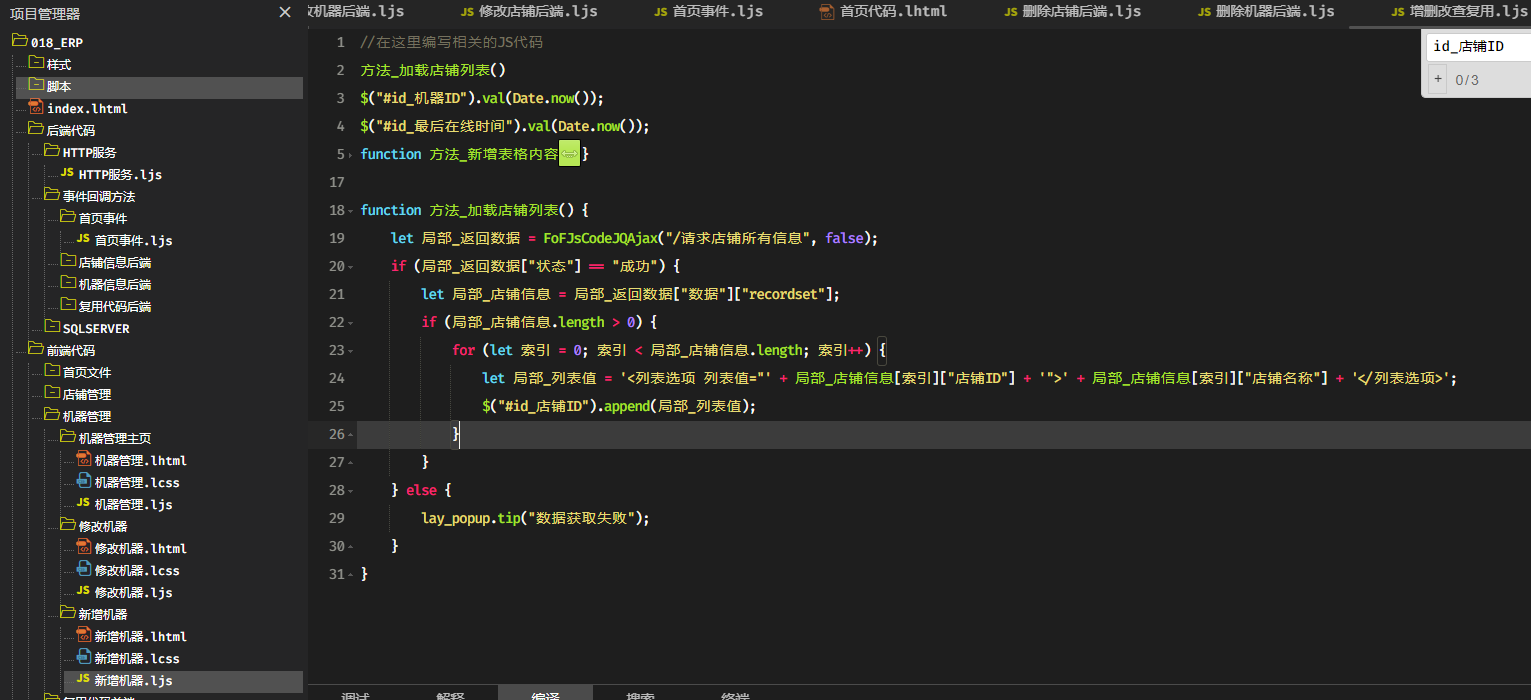Image resolution: width=1531 pixels, height=700 pixels.
Task: Click line number 19 in the gutter
Action: pyautogui.click(x=336, y=238)
